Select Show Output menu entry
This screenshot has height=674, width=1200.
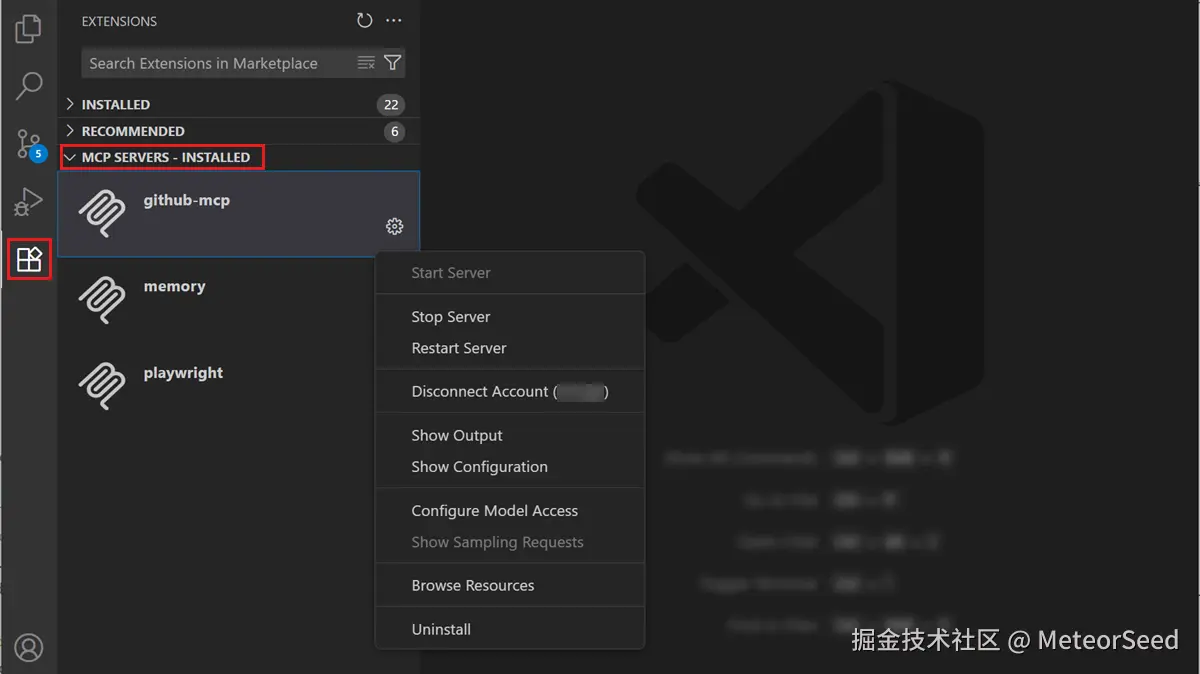pyautogui.click(x=510, y=436)
